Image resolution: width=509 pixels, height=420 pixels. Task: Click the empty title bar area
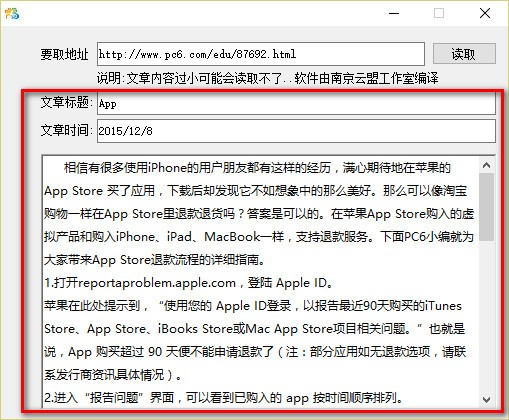coord(200,13)
